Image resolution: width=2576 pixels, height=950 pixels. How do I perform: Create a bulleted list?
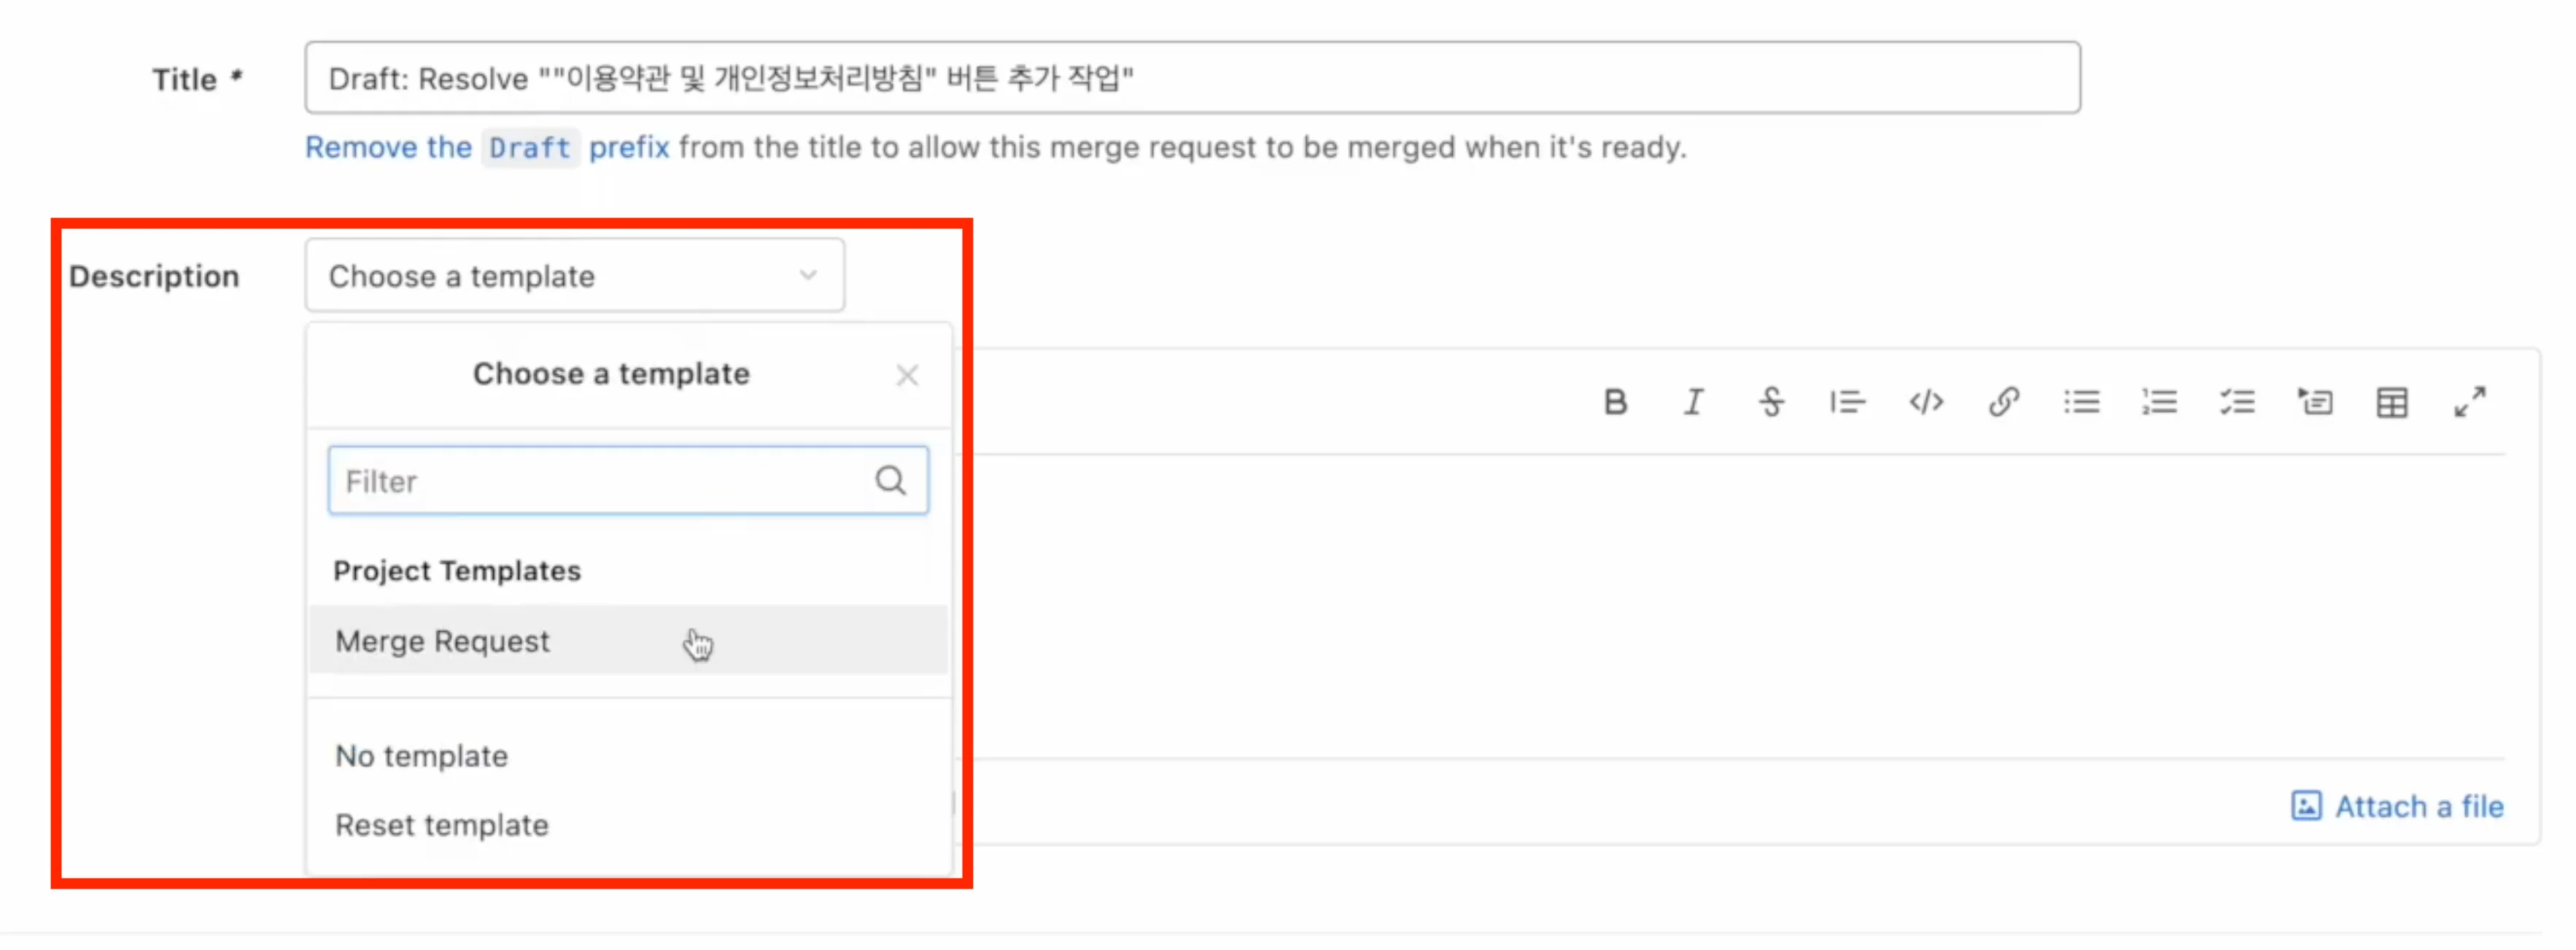click(x=2082, y=402)
